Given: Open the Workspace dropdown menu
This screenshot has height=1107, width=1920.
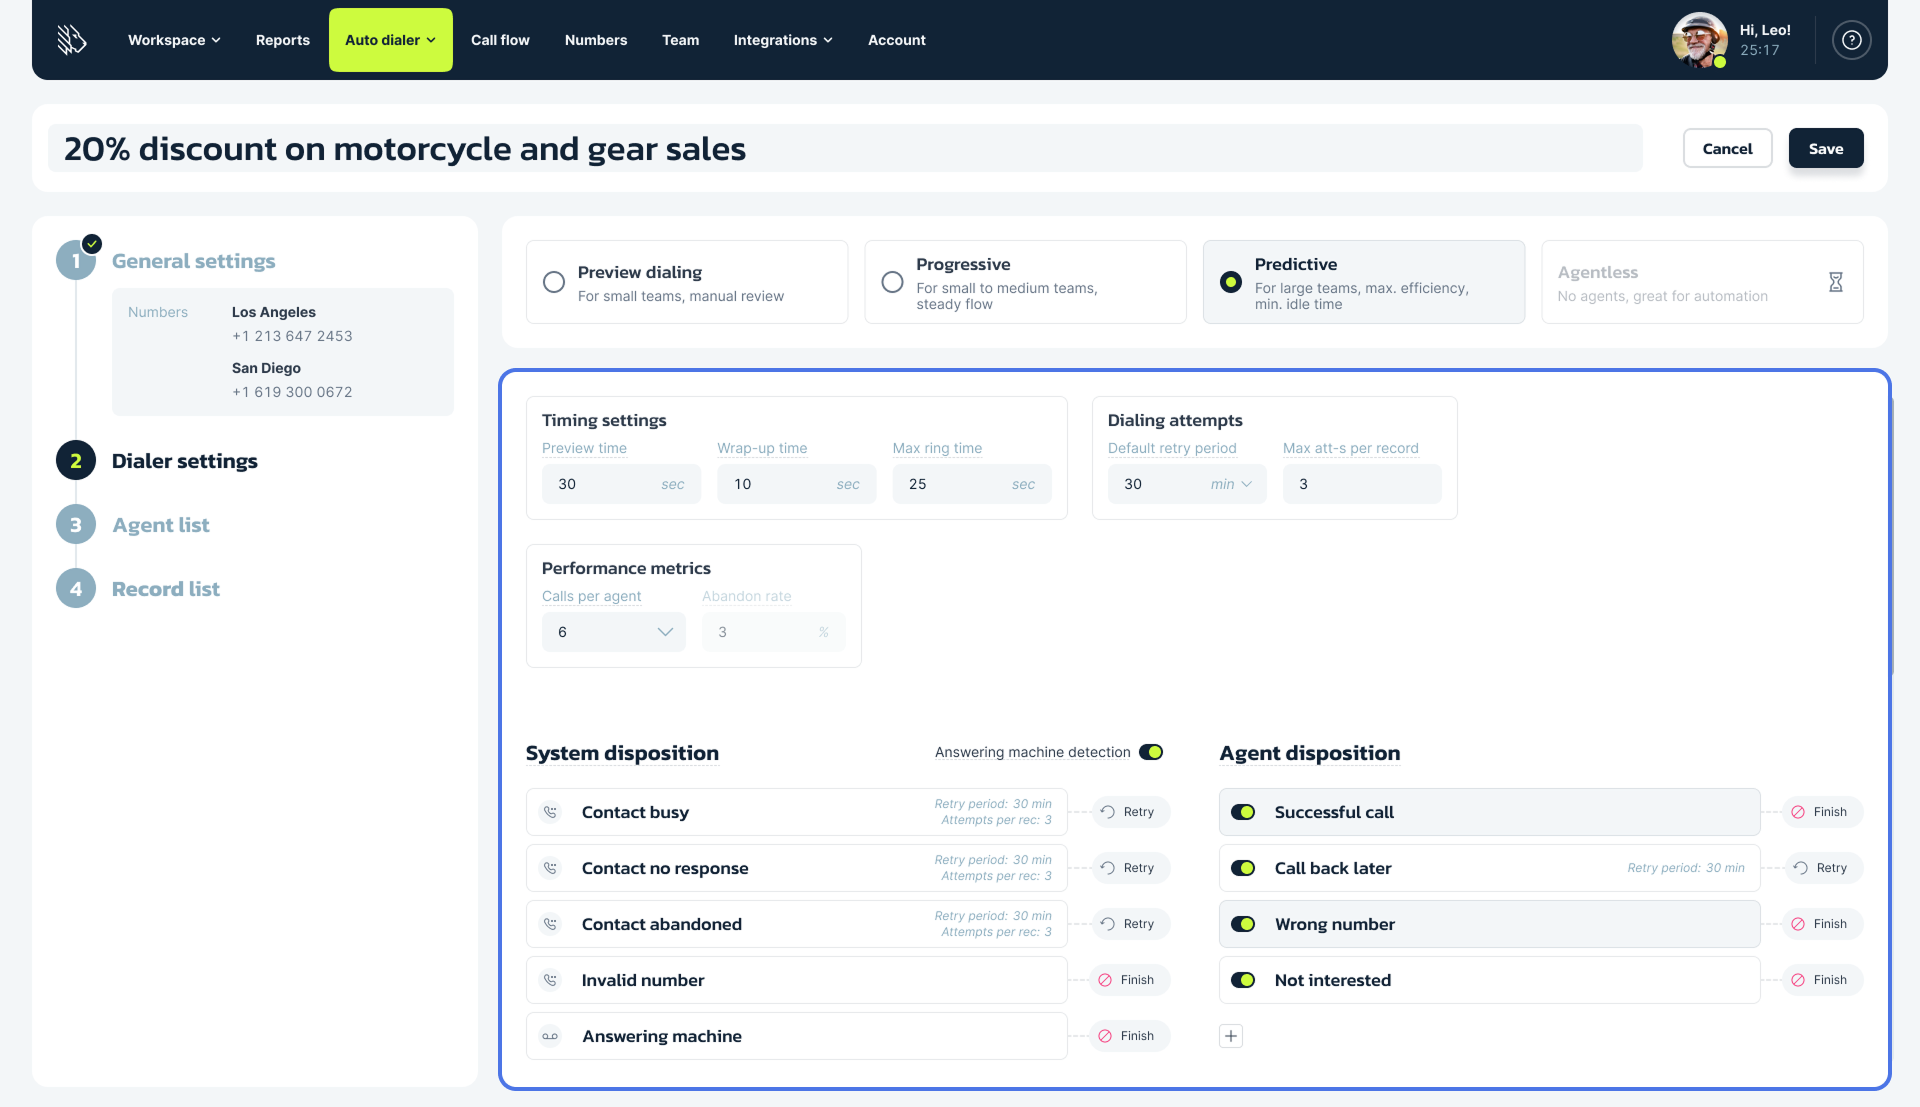Looking at the screenshot, I should 174,40.
